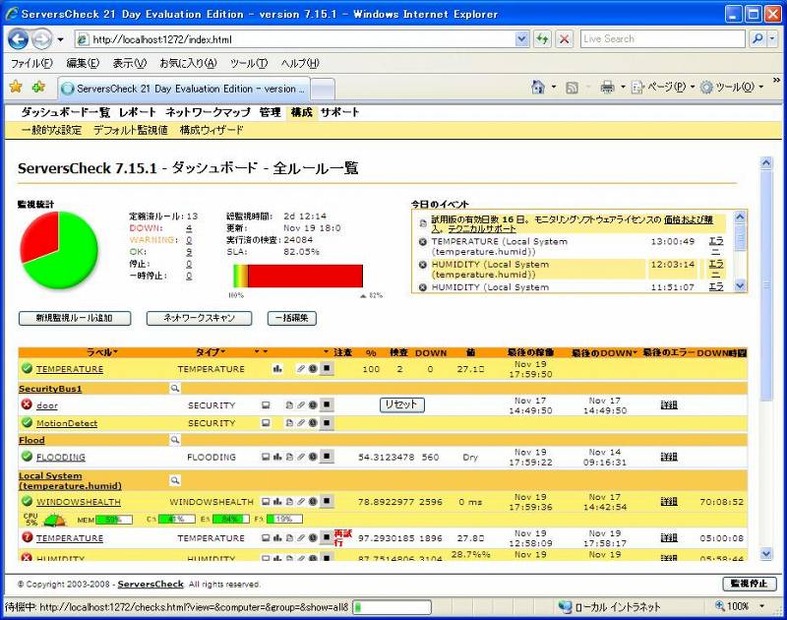
Task: Open graph icon in TEMPERATURE 97.29 row
Action: point(277,538)
